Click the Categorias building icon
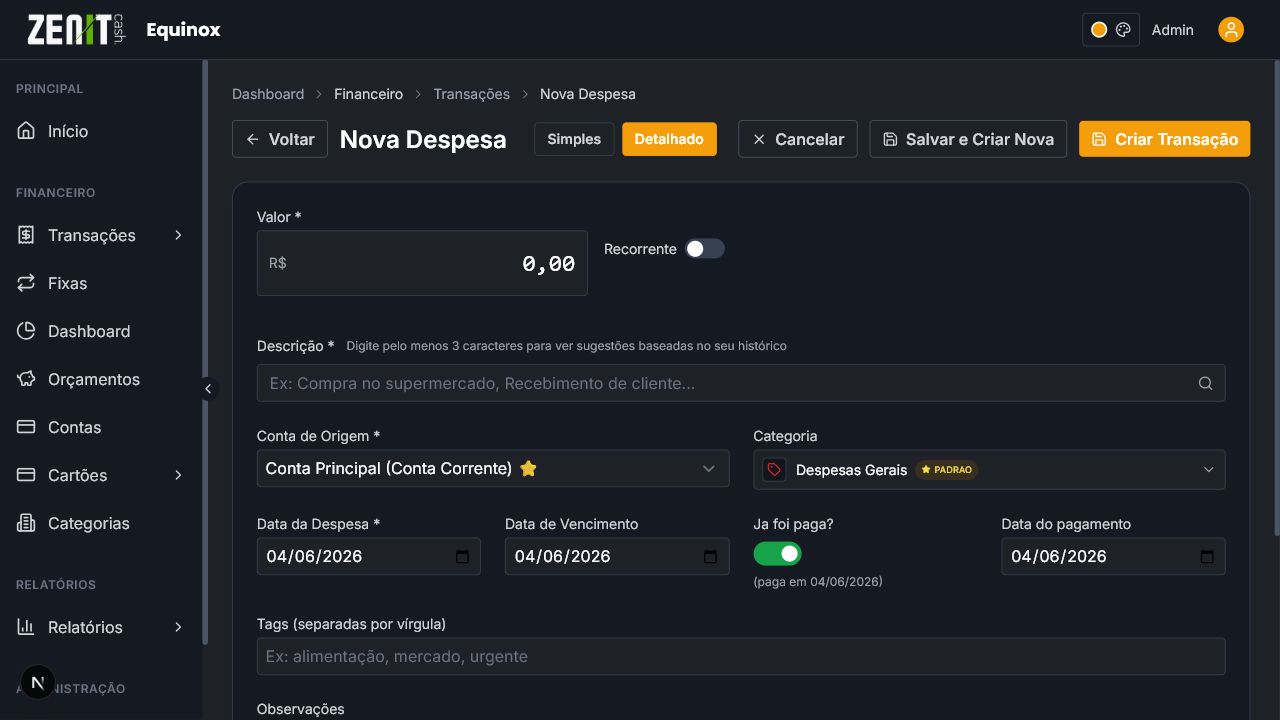 [26, 523]
